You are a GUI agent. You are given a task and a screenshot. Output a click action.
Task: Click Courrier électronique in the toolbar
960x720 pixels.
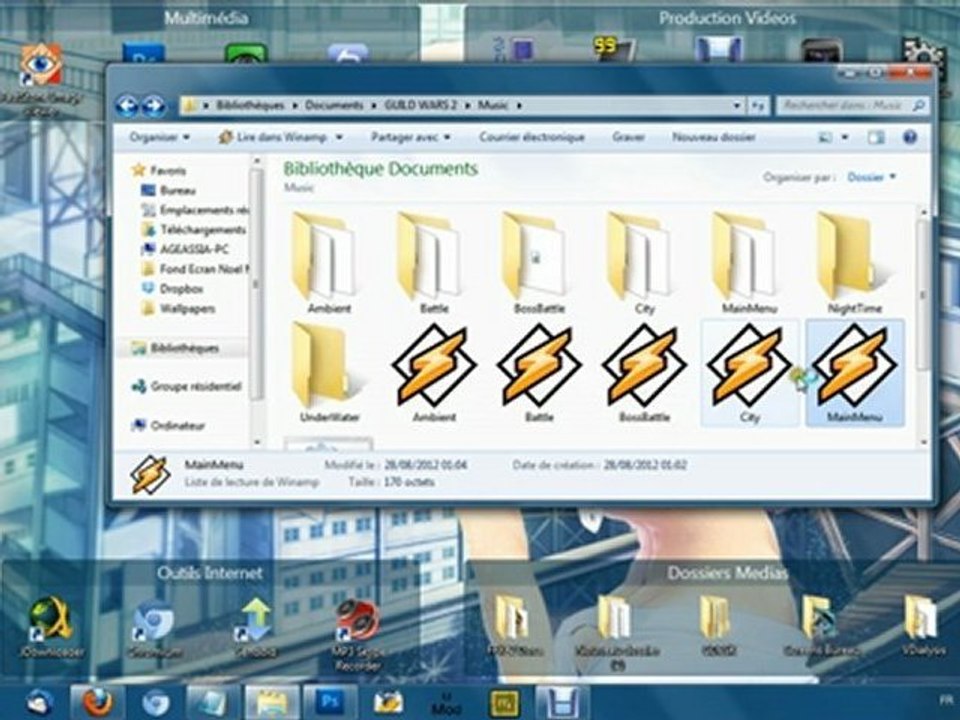click(x=532, y=137)
